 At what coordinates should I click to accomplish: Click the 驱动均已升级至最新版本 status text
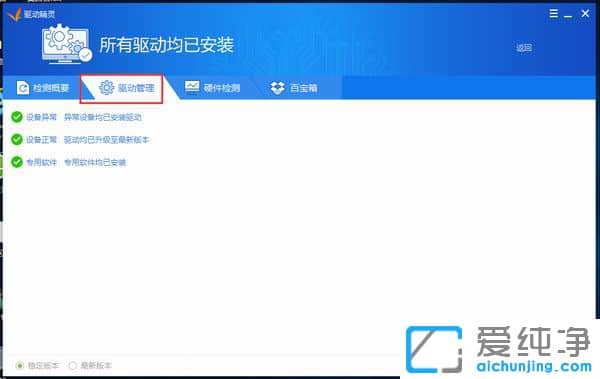click(x=106, y=140)
